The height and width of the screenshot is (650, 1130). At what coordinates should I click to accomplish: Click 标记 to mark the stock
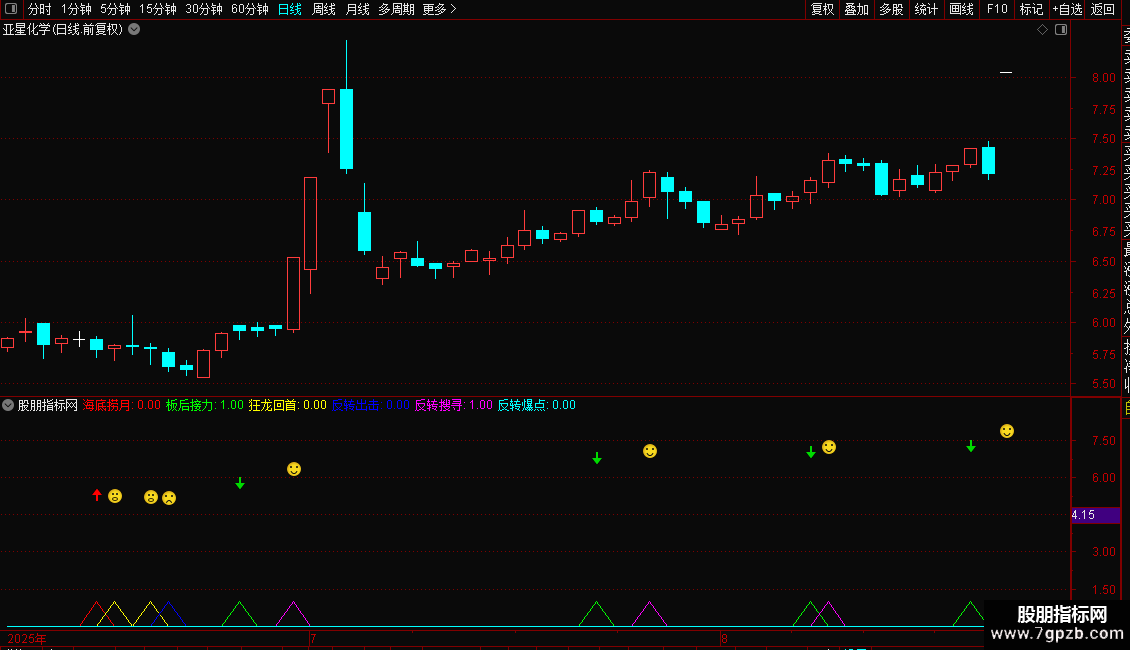tap(1031, 9)
